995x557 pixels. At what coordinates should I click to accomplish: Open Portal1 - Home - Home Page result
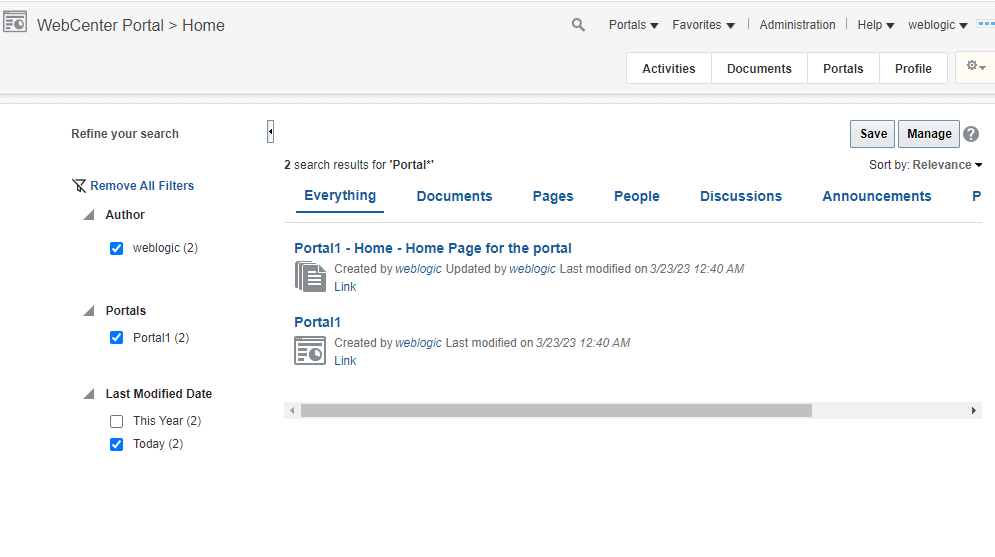[x=433, y=248]
